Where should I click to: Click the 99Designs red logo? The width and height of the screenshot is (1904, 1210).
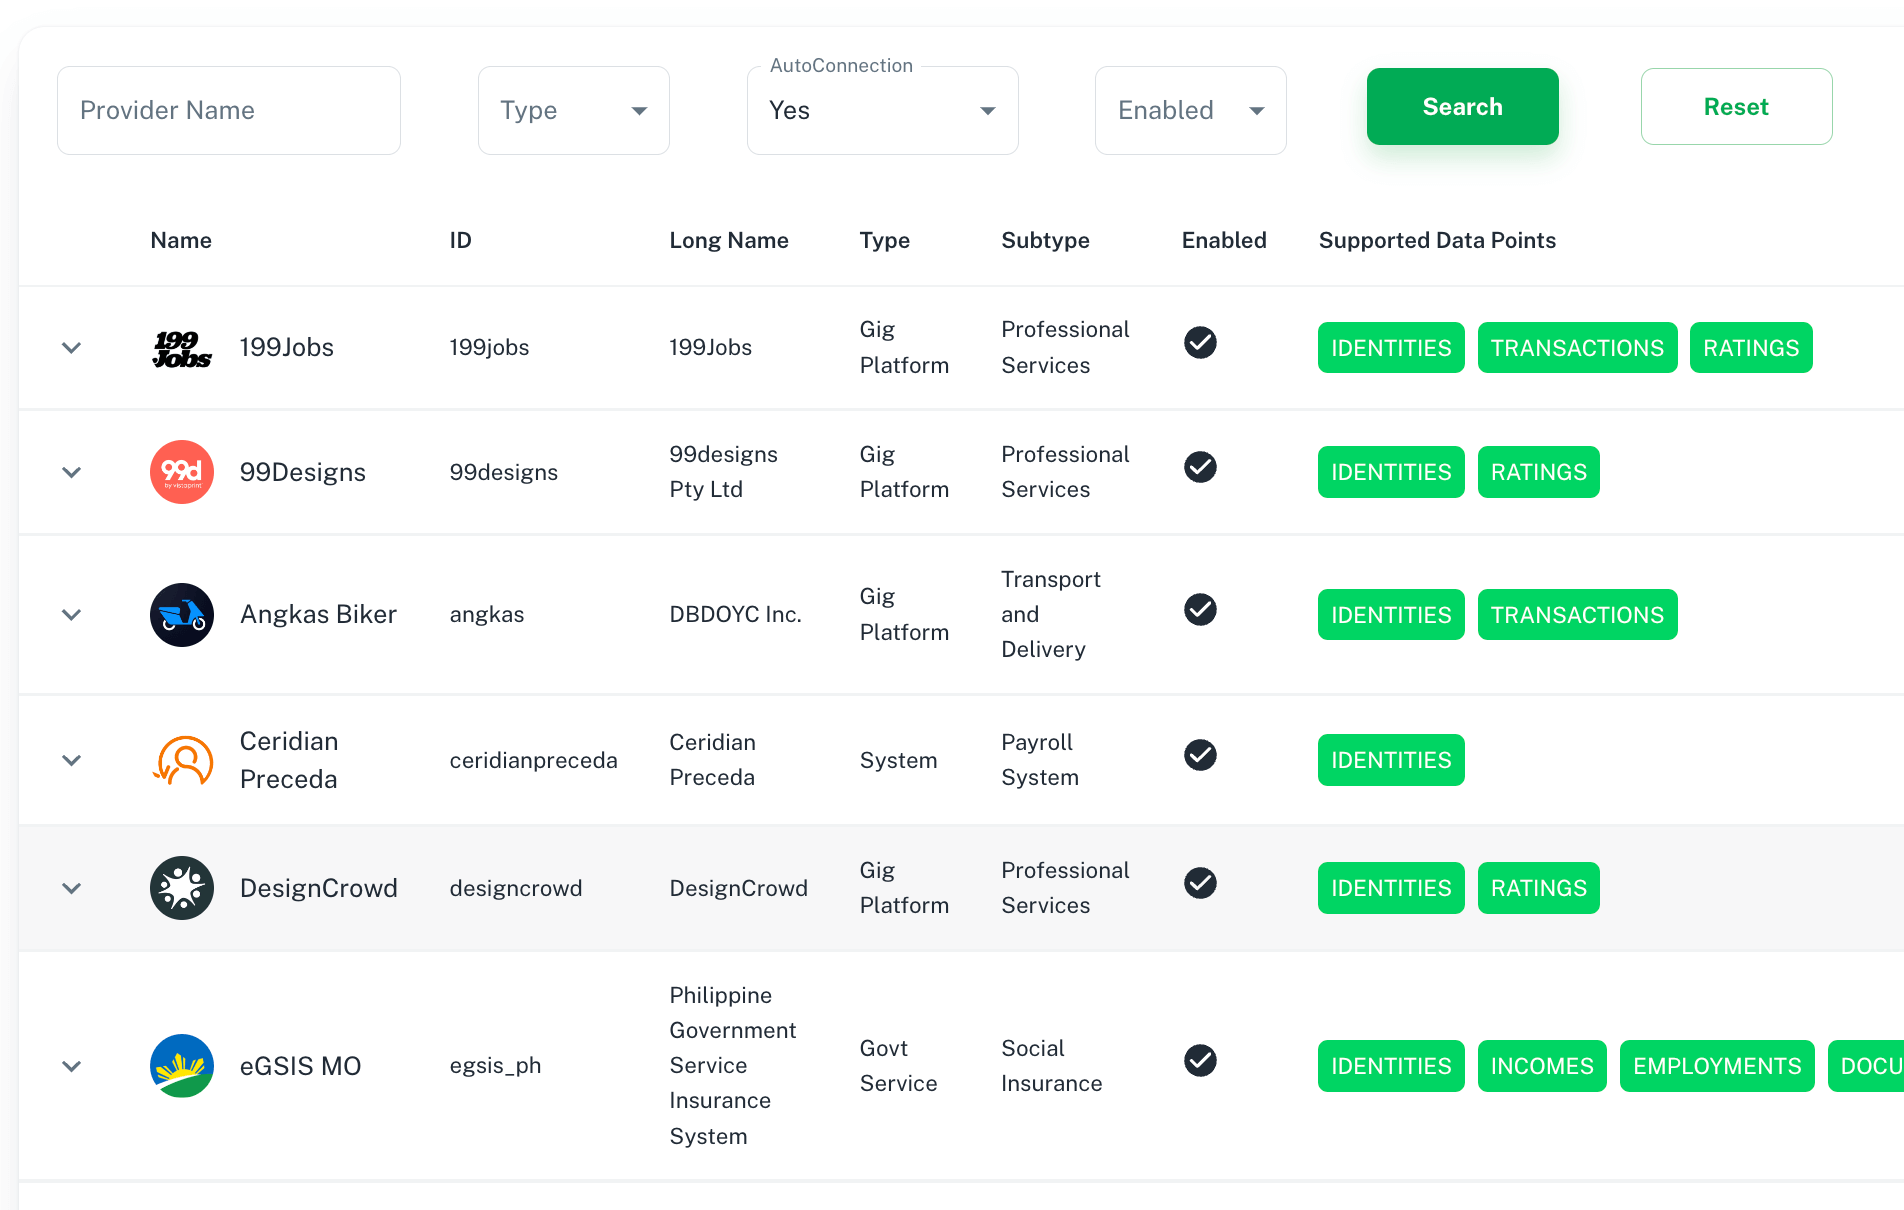[182, 472]
